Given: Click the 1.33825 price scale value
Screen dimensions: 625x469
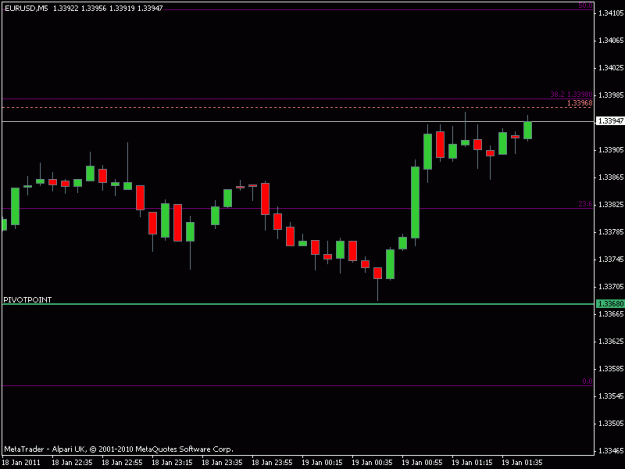Looking at the screenshot, I should tap(611, 205).
